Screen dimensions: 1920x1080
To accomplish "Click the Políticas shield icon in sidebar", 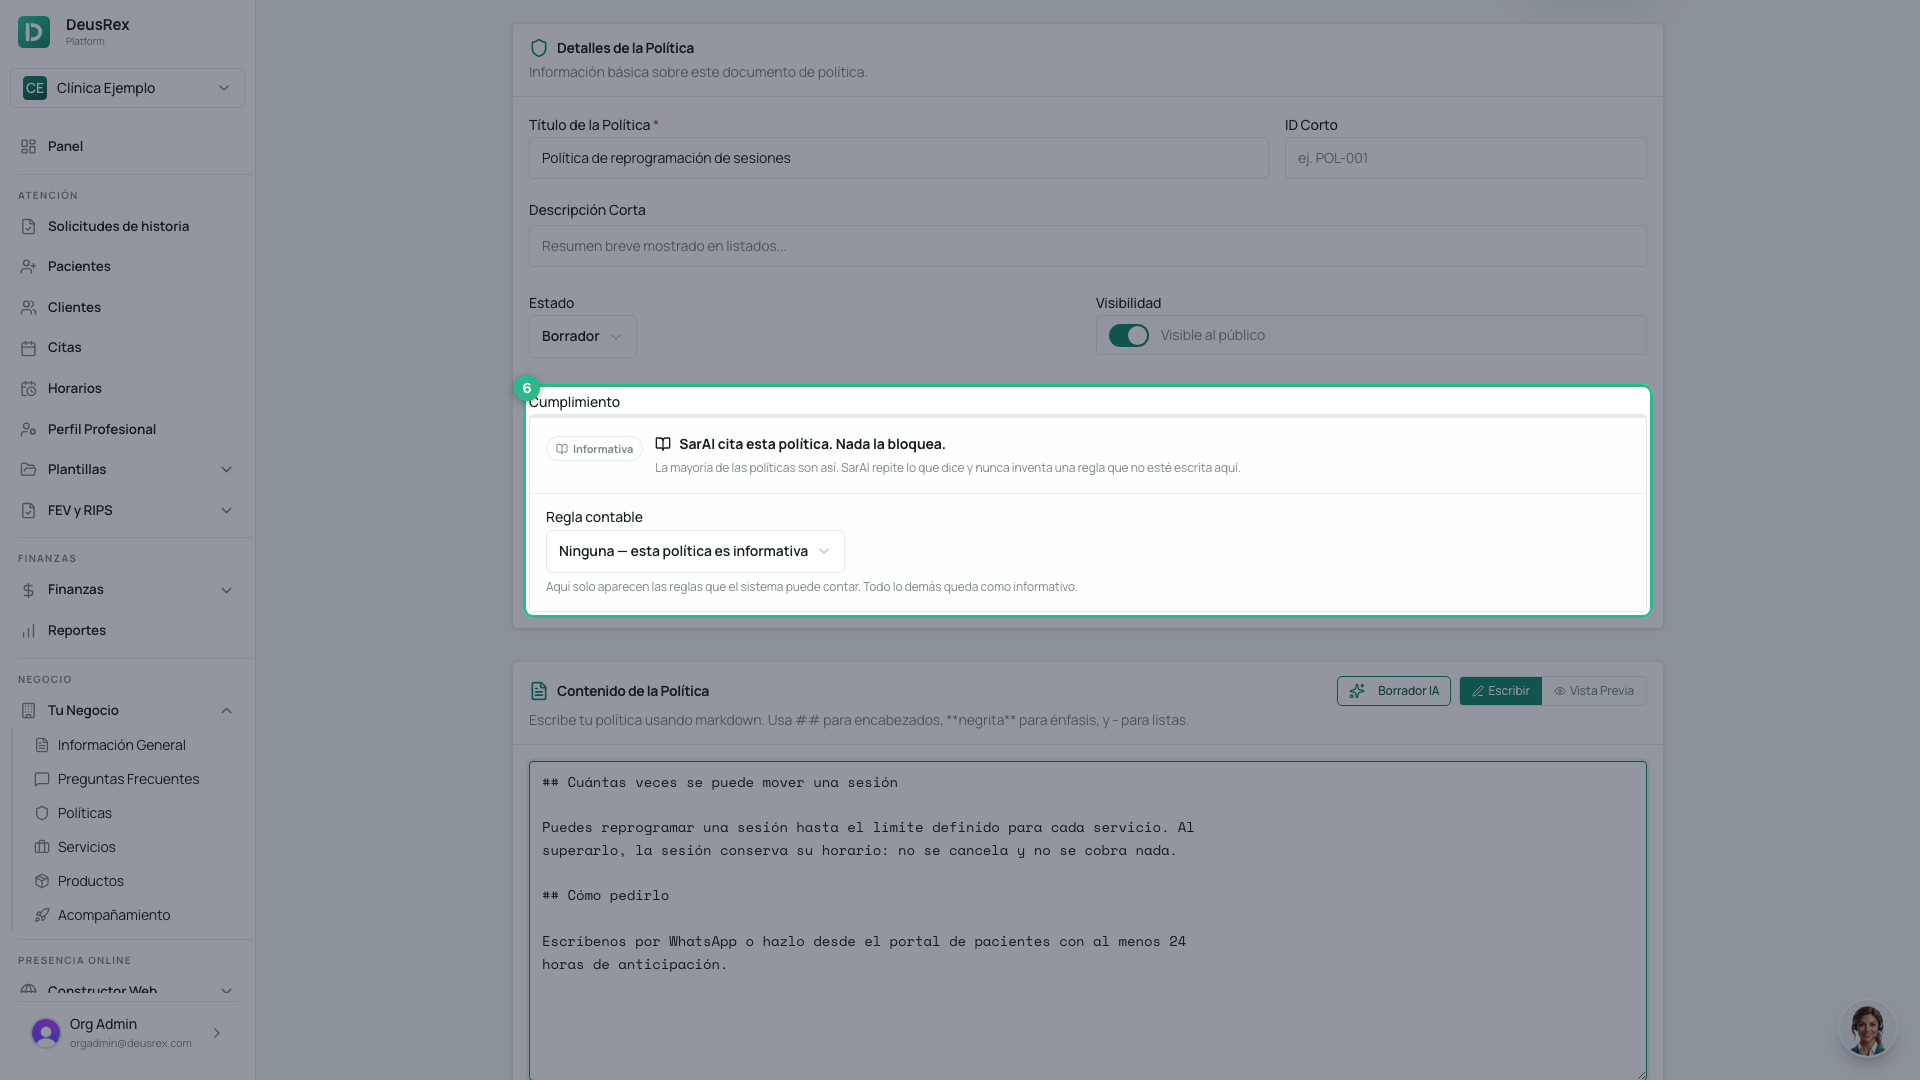I will pos(42,813).
